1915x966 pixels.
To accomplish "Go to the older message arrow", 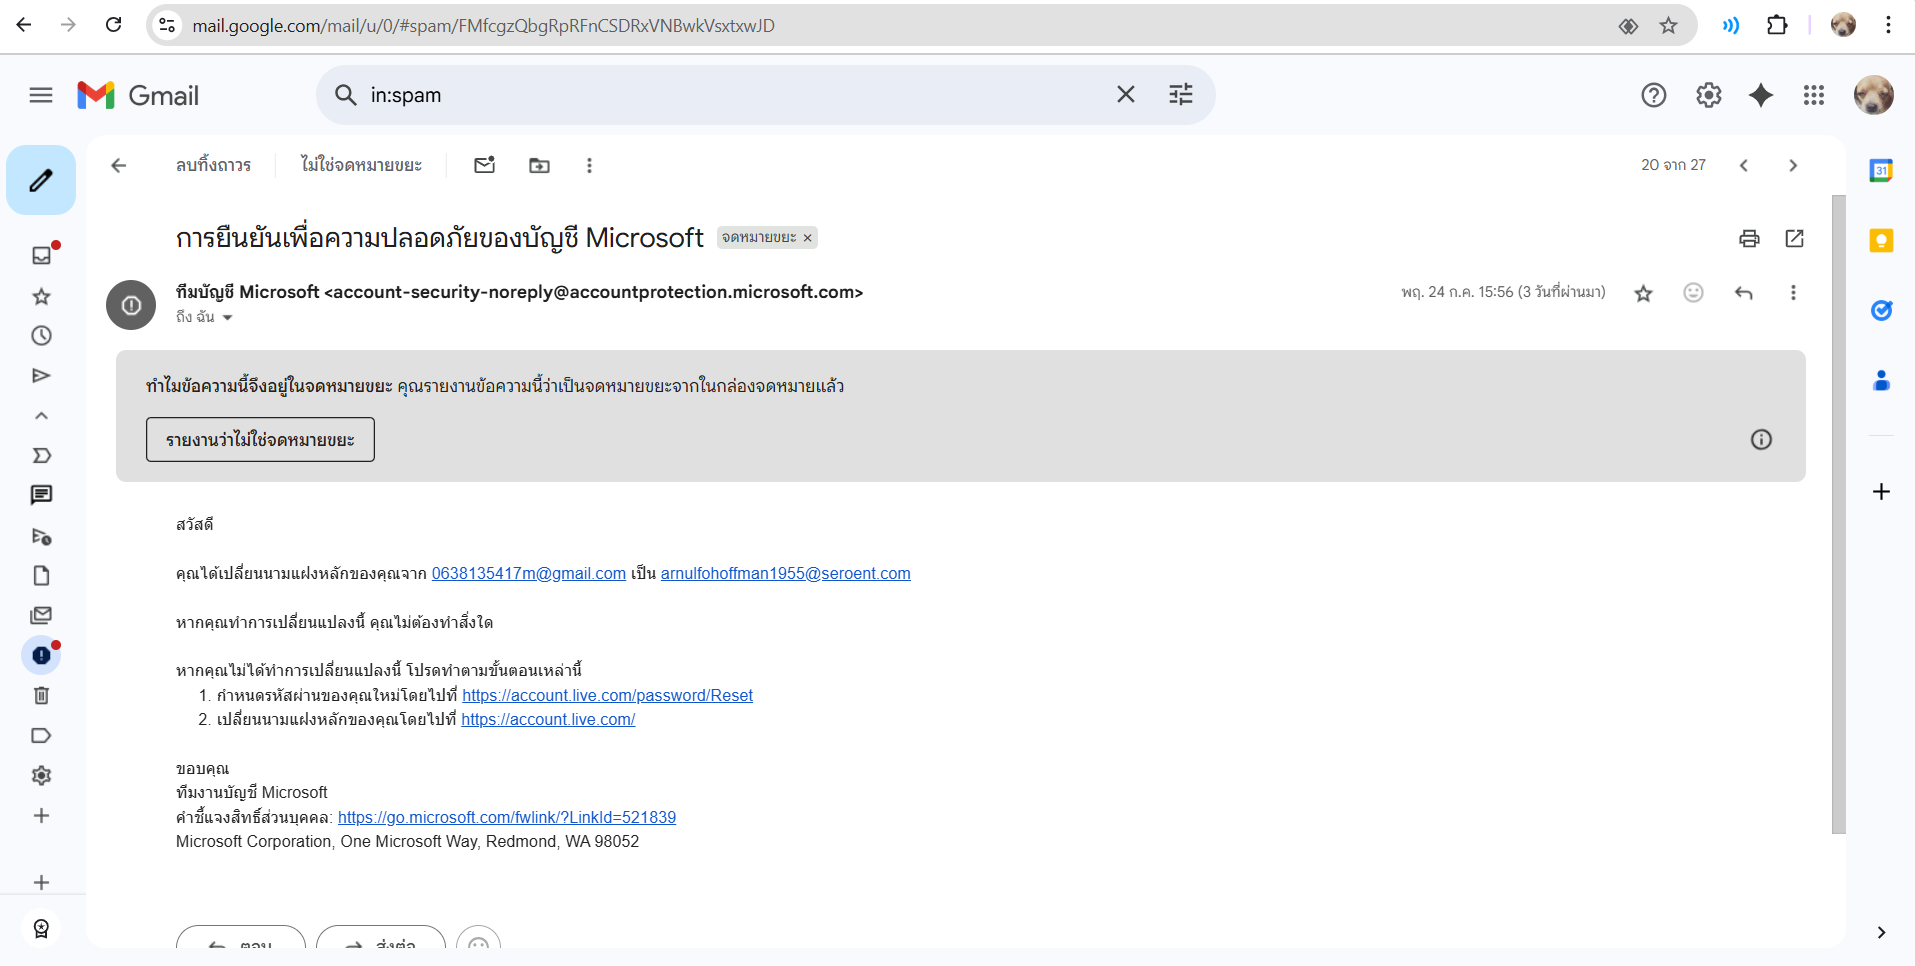I will tap(1793, 165).
